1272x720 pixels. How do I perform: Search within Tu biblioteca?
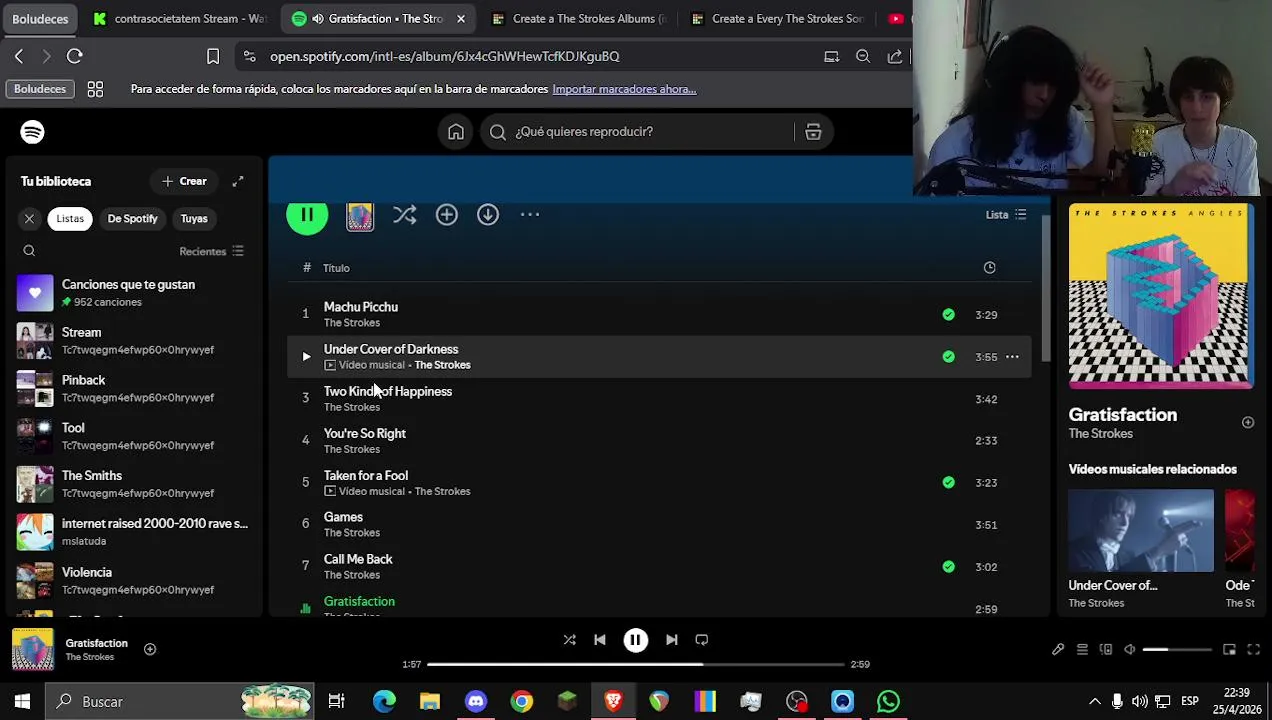pyautogui.click(x=29, y=251)
